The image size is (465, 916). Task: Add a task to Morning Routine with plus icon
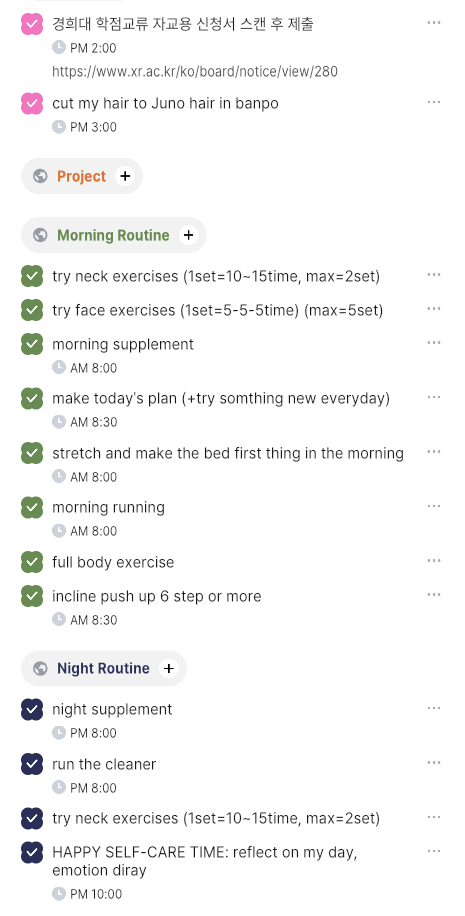coord(188,235)
